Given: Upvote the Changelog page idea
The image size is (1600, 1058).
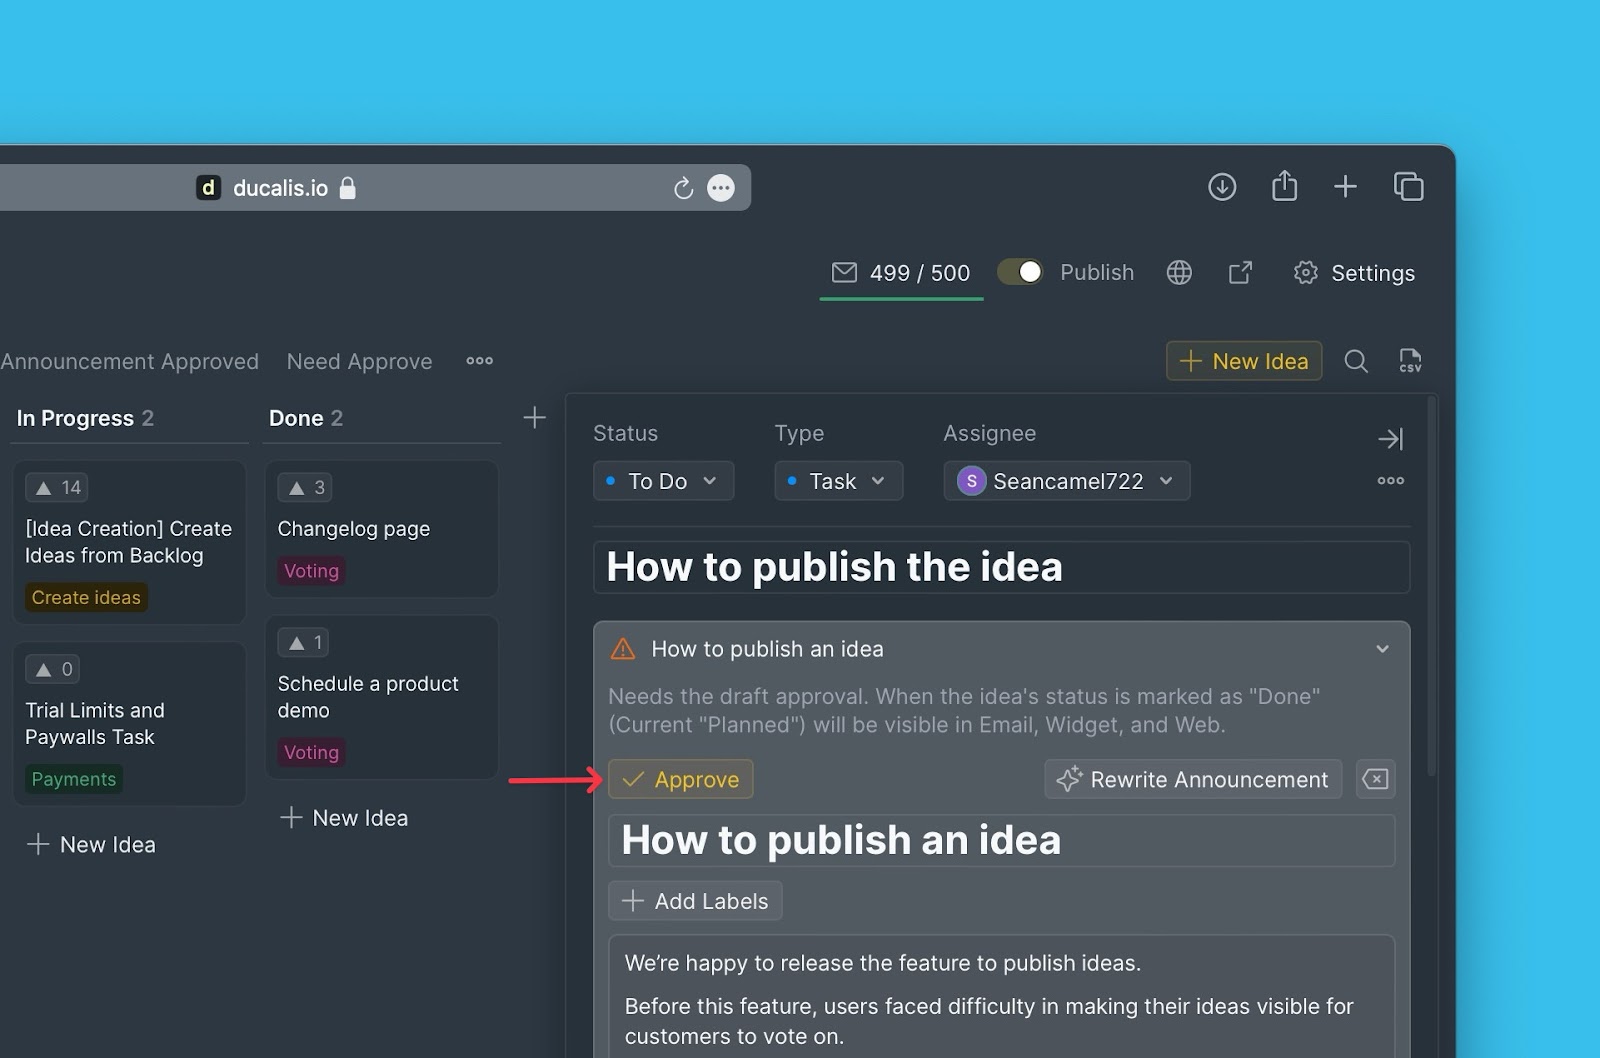Looking at the screenshot, I should click(305, 488).
